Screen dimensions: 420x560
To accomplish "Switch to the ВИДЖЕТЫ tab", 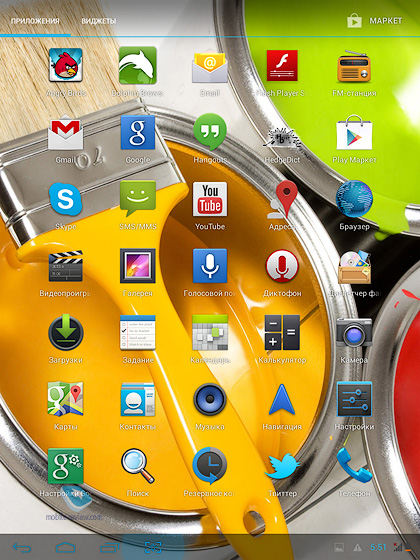I will point(99,21).
